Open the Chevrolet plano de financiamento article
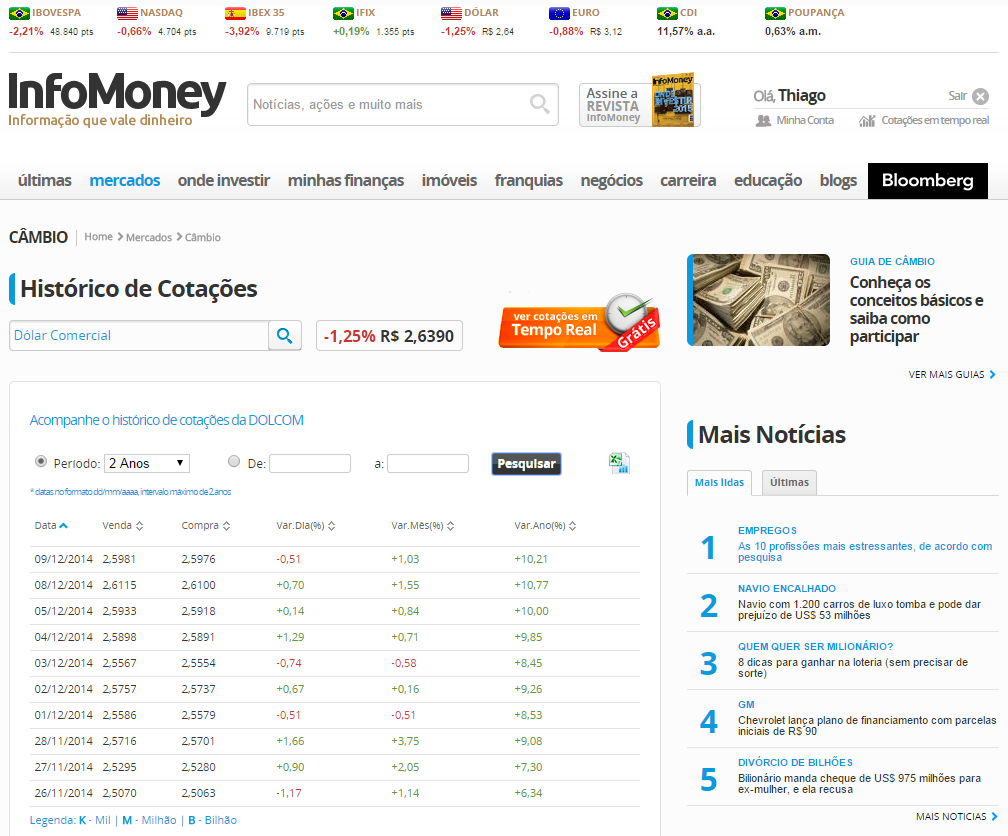This screenshot has width=1008, height=836. click(x=867, y=725)
